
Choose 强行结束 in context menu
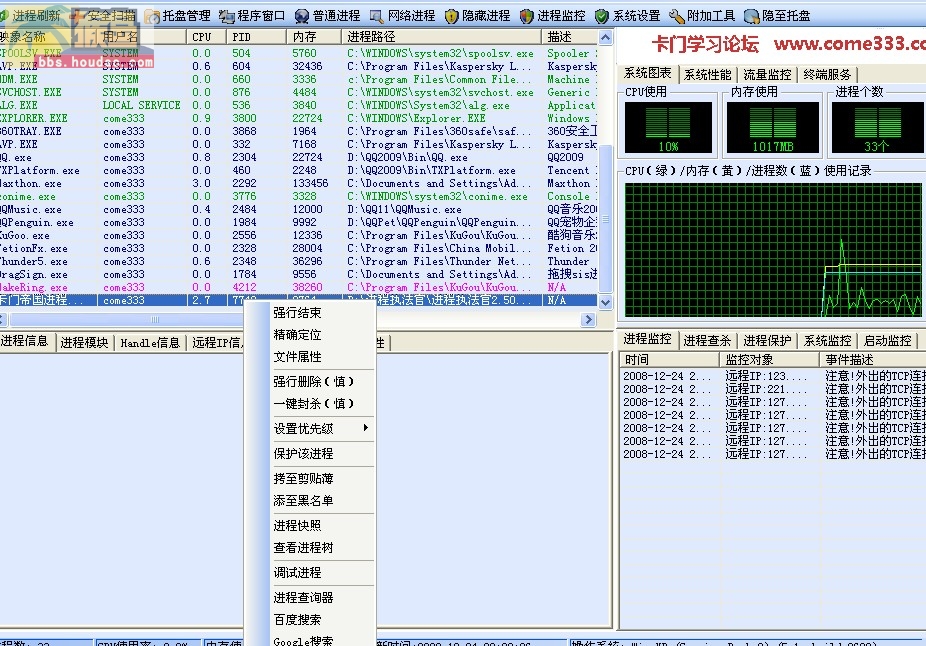(x=297, y=312)
